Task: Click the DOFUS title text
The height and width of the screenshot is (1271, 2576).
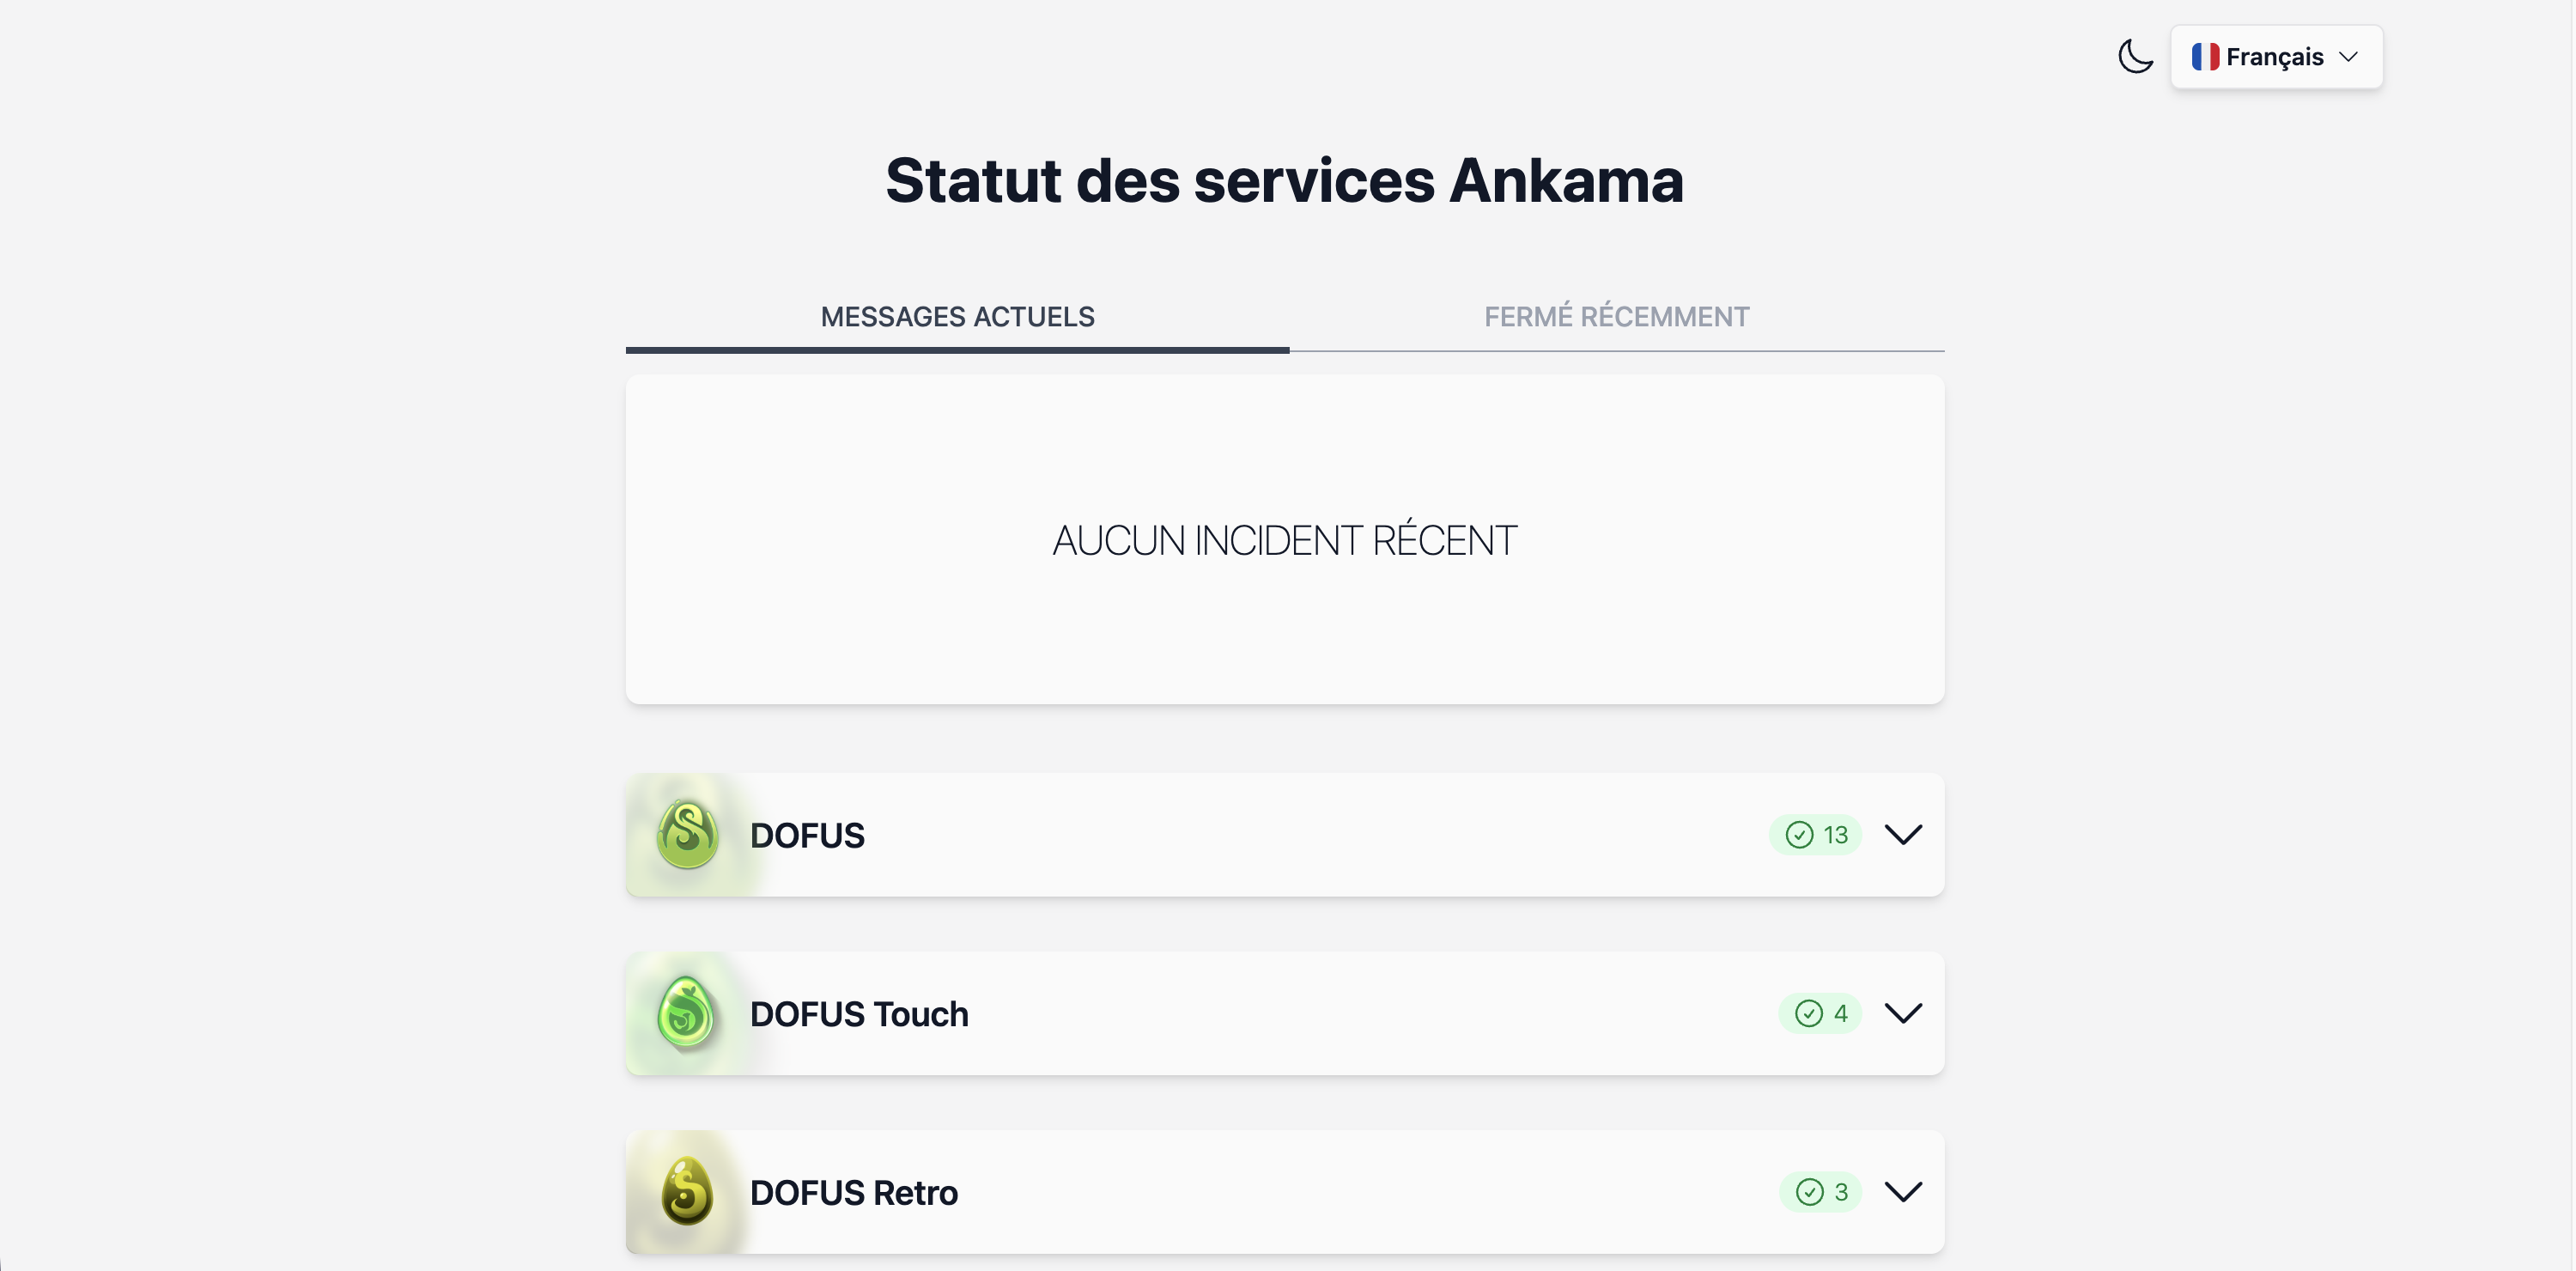Action: pos(807,835)
